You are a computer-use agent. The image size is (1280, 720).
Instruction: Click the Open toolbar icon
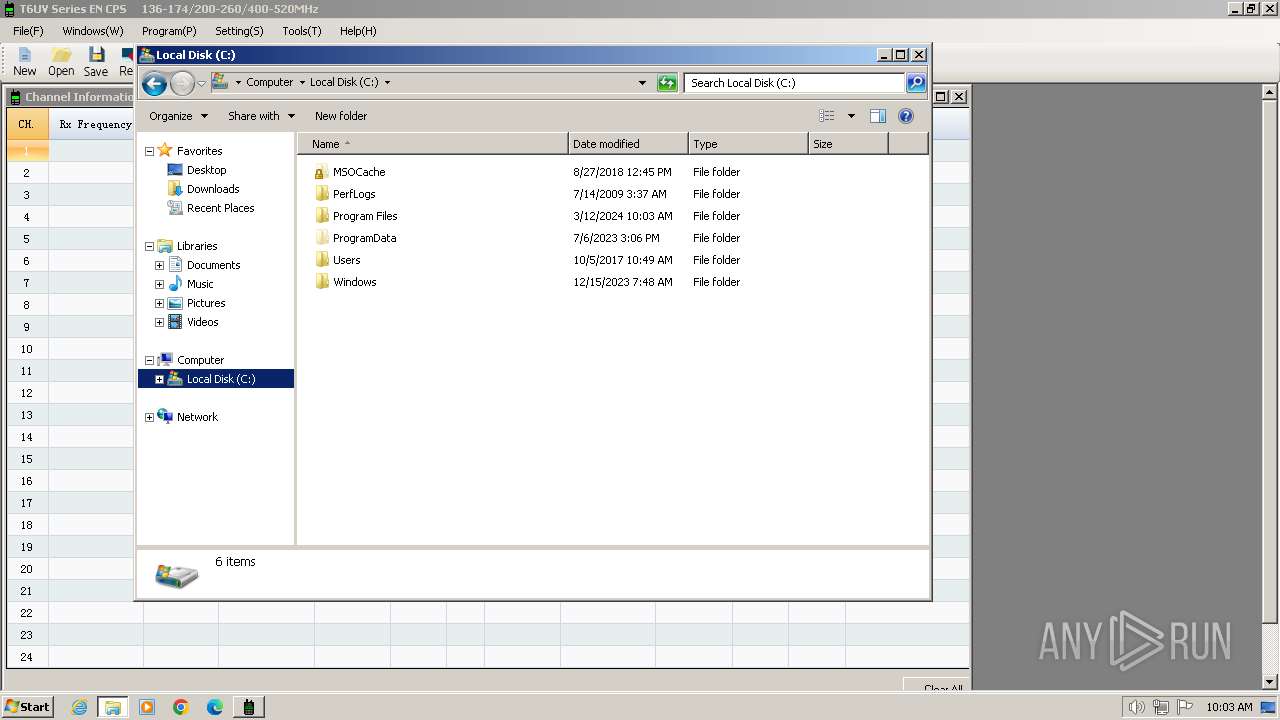point(61,62)
